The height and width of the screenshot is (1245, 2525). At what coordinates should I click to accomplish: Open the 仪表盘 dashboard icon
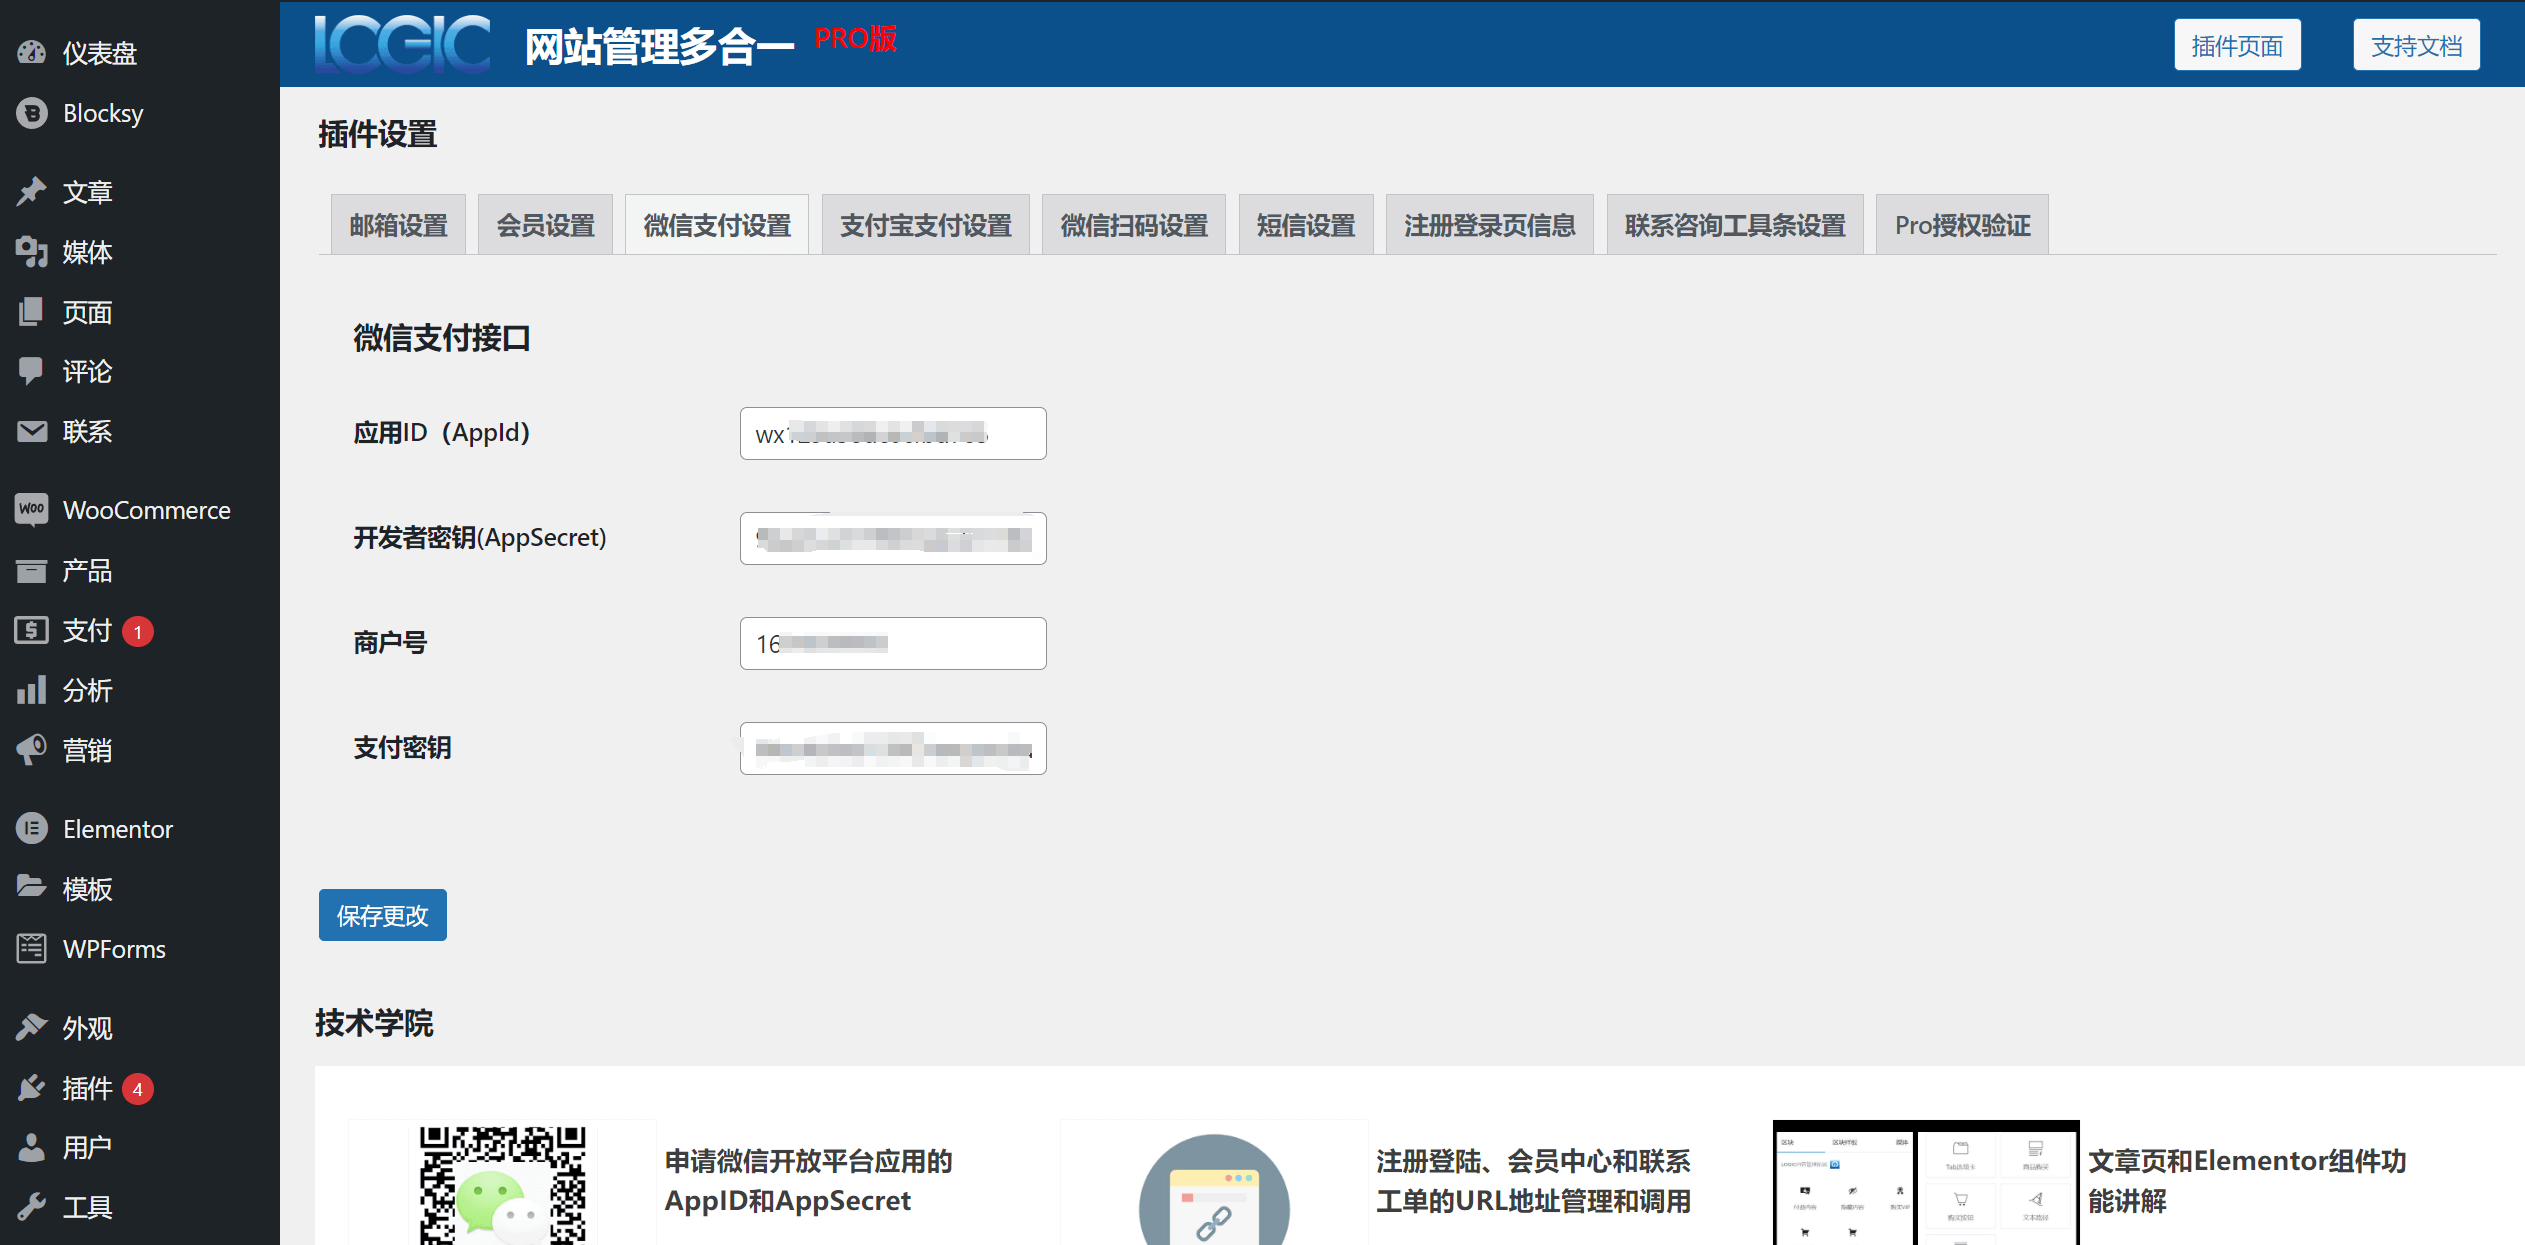[32, 53]
